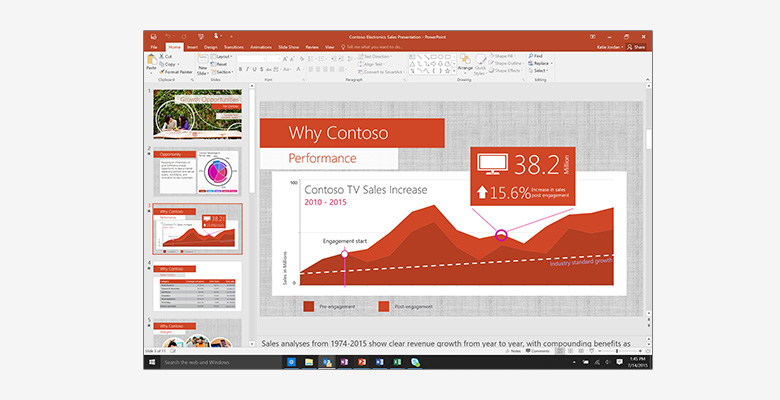Switch to Slide Sorter view
The height and width of the screenshot is (400, 780).
570,351
